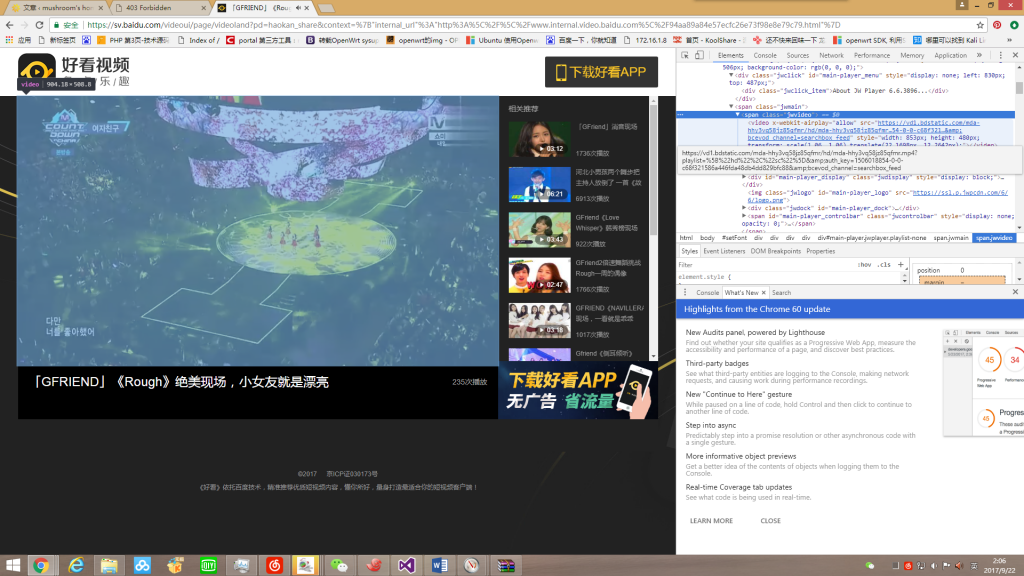Open Windows Start button
Viewport: 1024px width, 576px height.
click(x=12, y=566)
